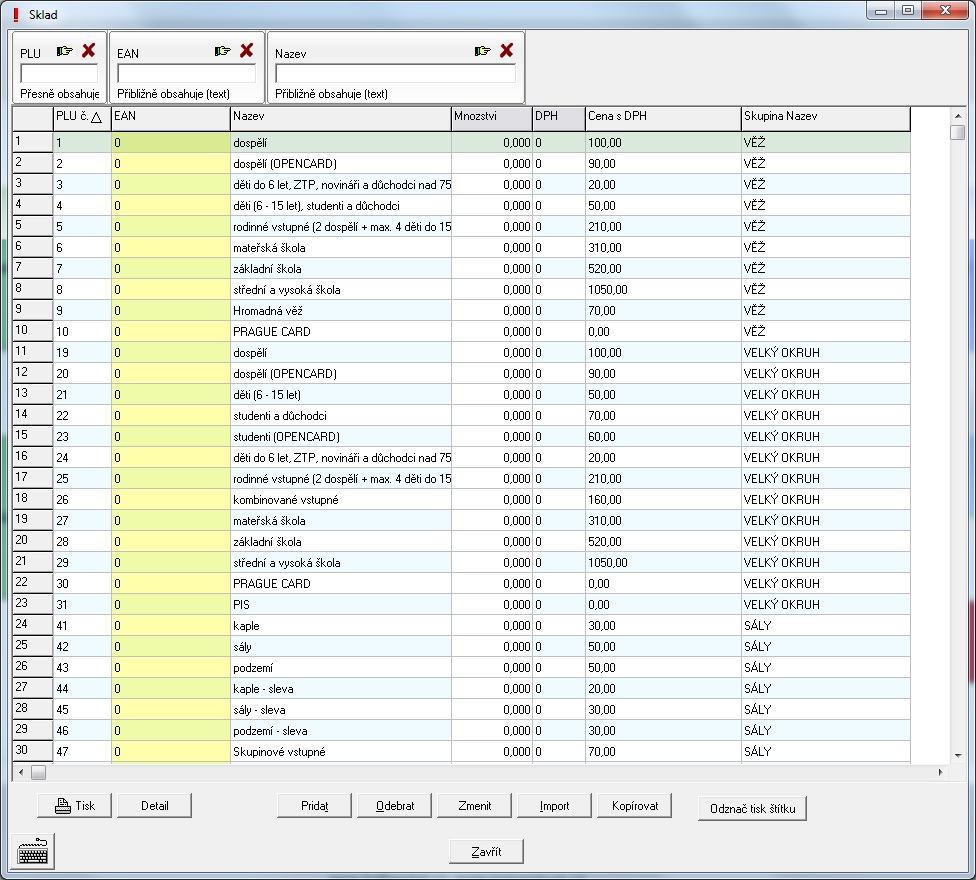Click the PLU number 31 cell

(82, 604)
